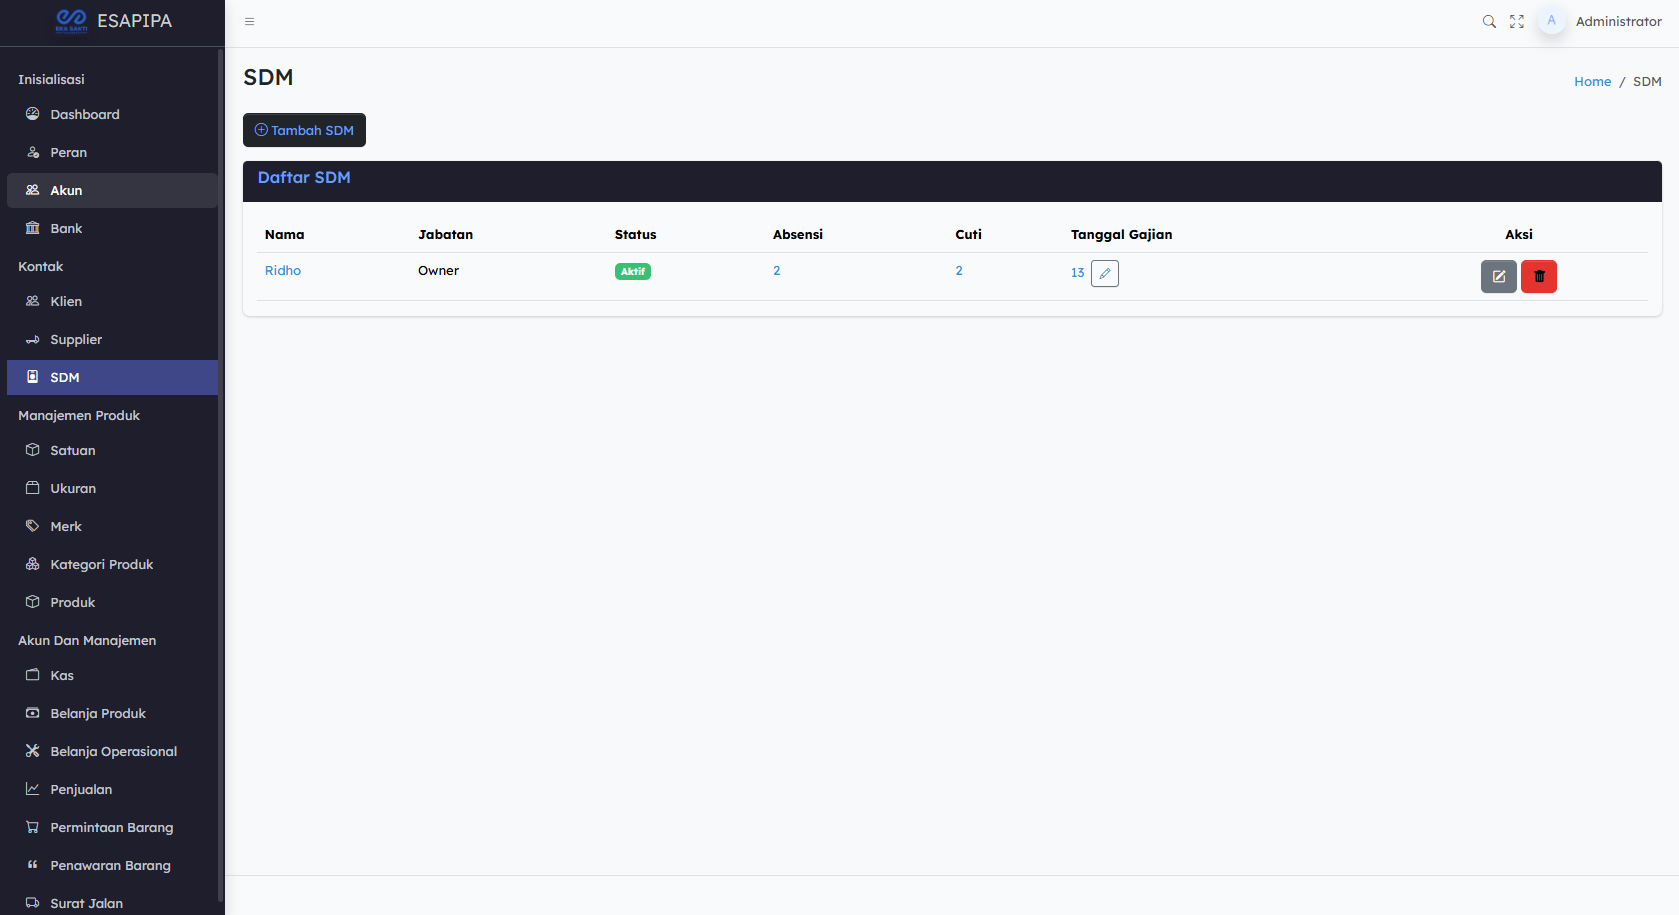Click the Peran sidebar icon
Image resolution: width=1679 pixels, height=915 pixels.
click(33, 152)
